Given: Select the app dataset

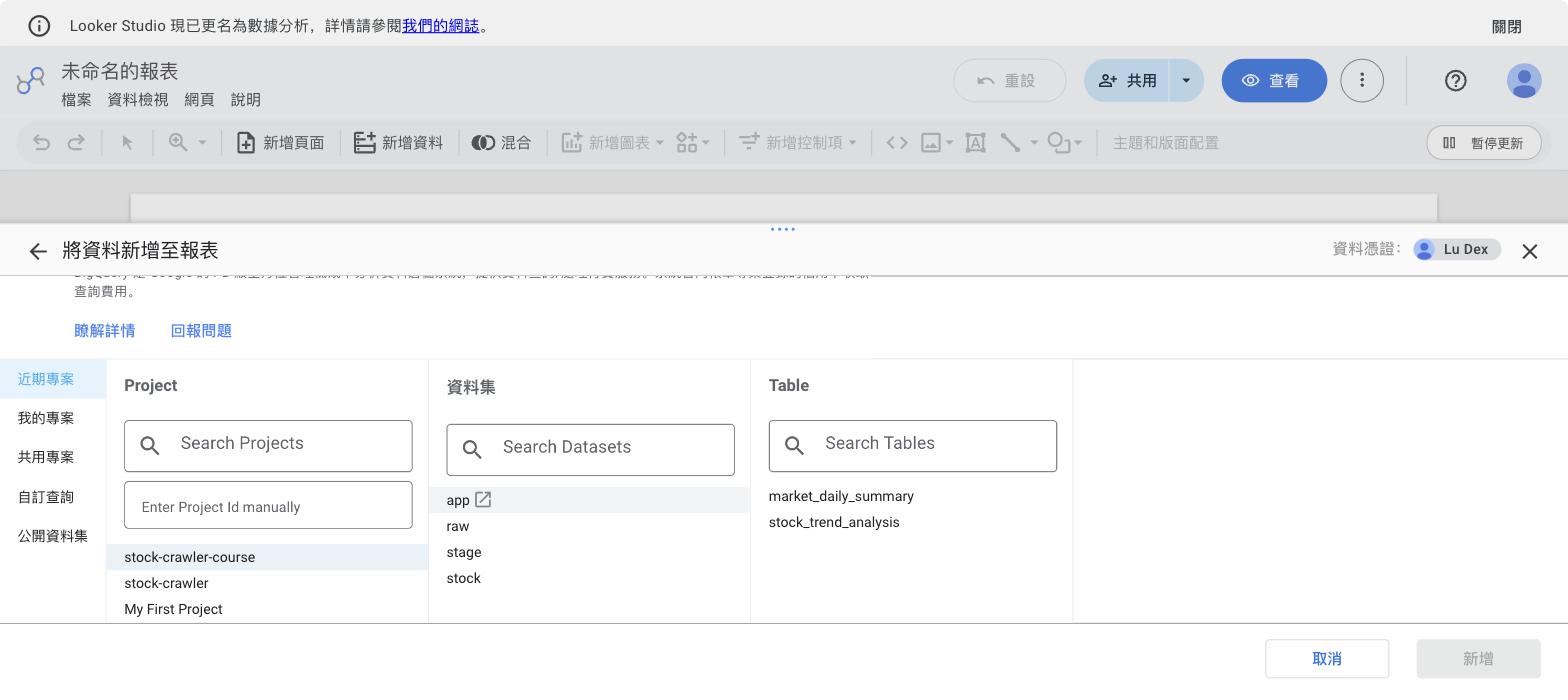Looking at the screenshot, I should coord(590,500).
